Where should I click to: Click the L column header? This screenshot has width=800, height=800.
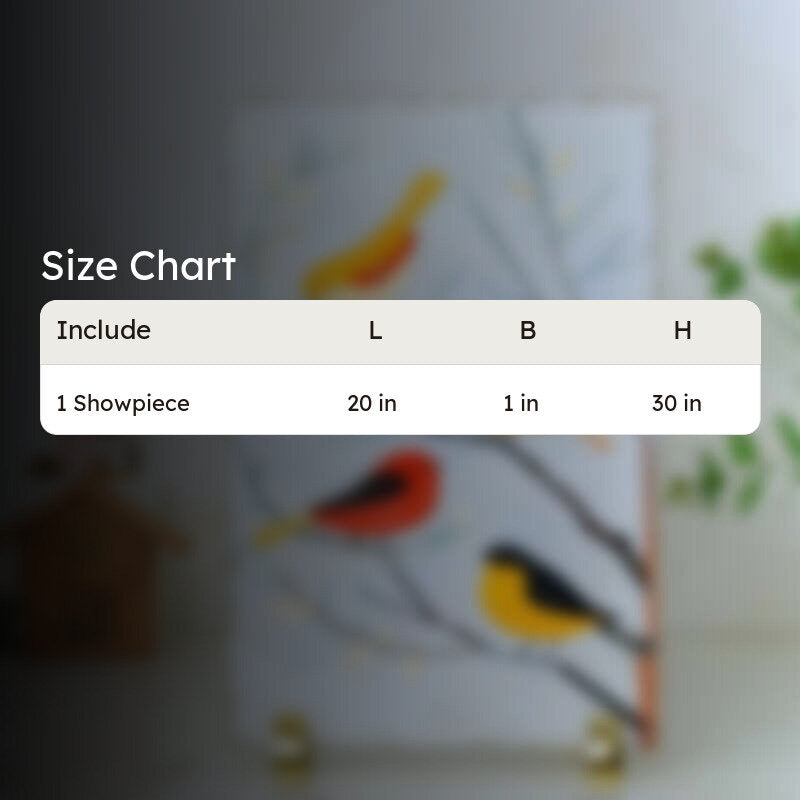pyautogui.click(x=376, y=331)
